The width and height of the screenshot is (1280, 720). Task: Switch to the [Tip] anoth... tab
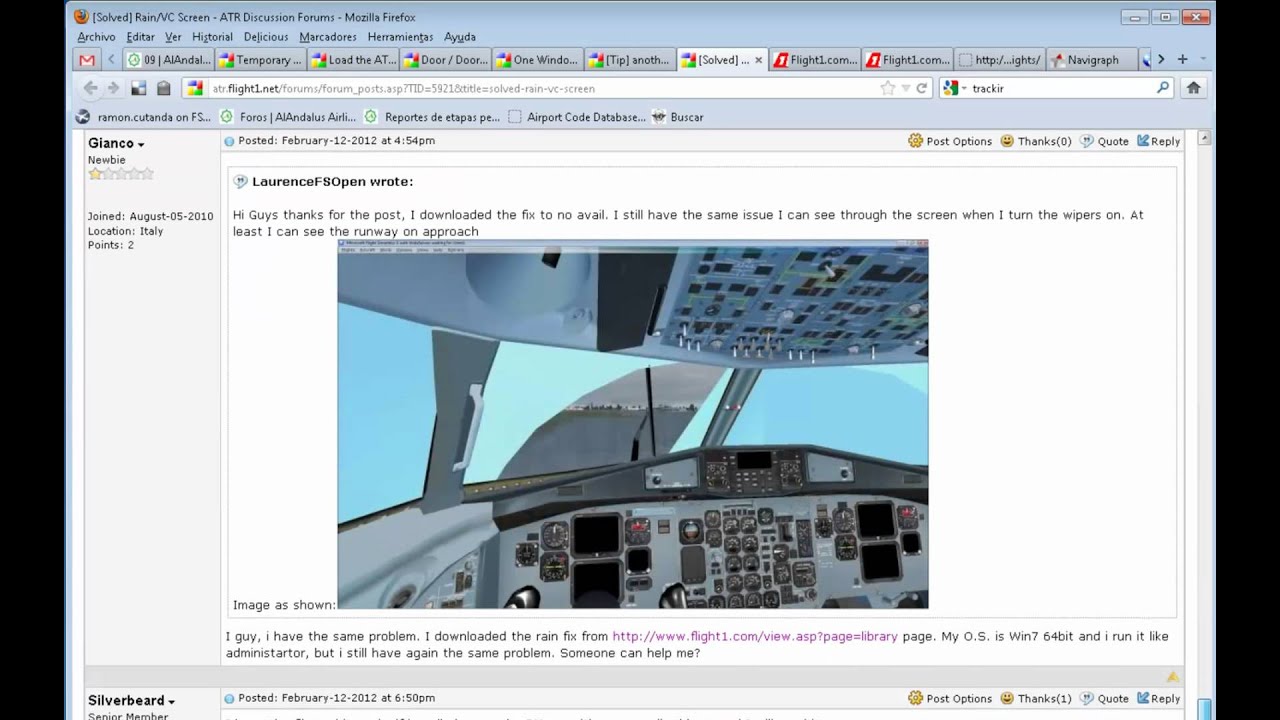pyautogui.click(x=630, y=60)
